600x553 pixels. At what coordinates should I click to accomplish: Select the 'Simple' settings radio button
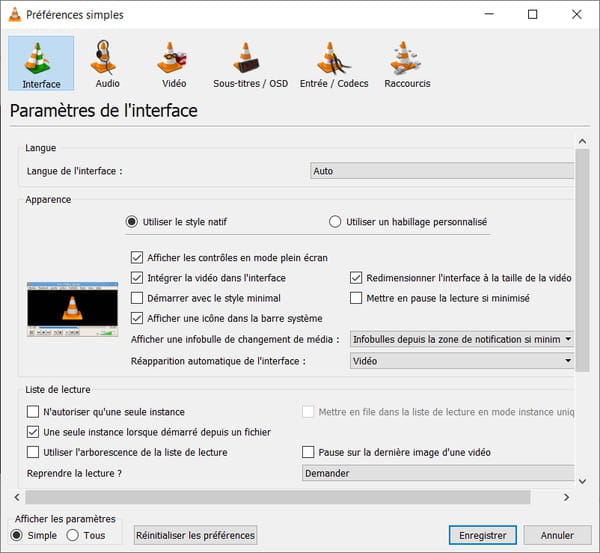[16, 535]
